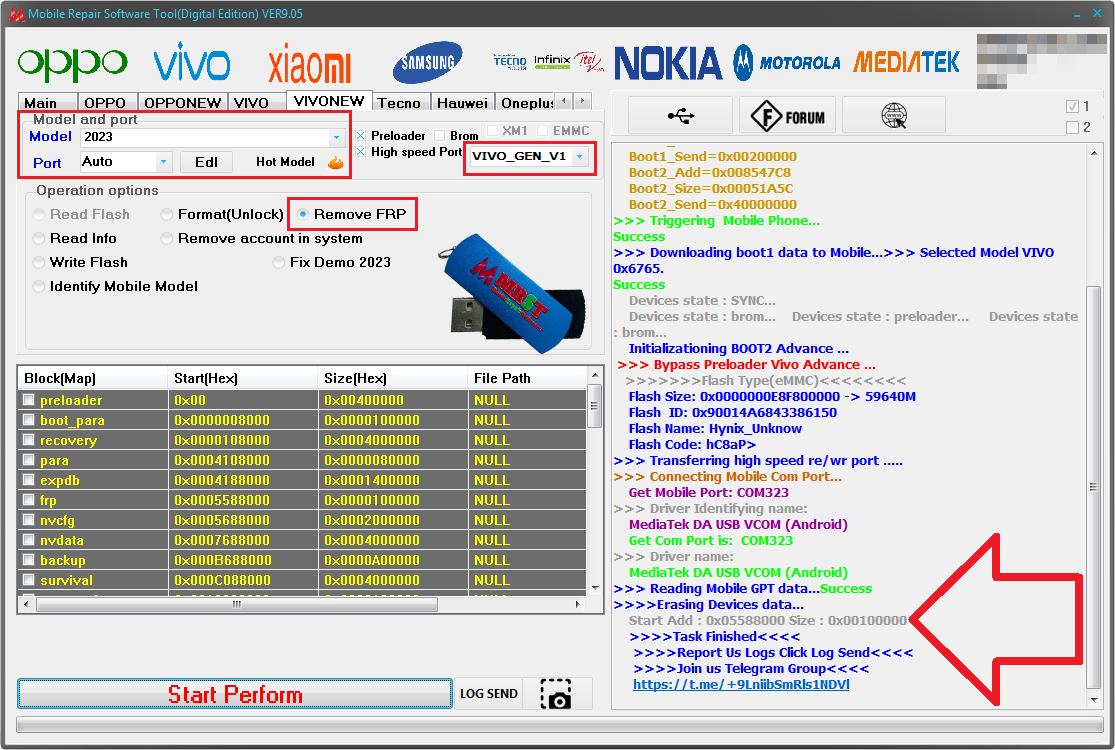Click the bottom progress bar
1115x750 pixels.
tap(560, 724)
